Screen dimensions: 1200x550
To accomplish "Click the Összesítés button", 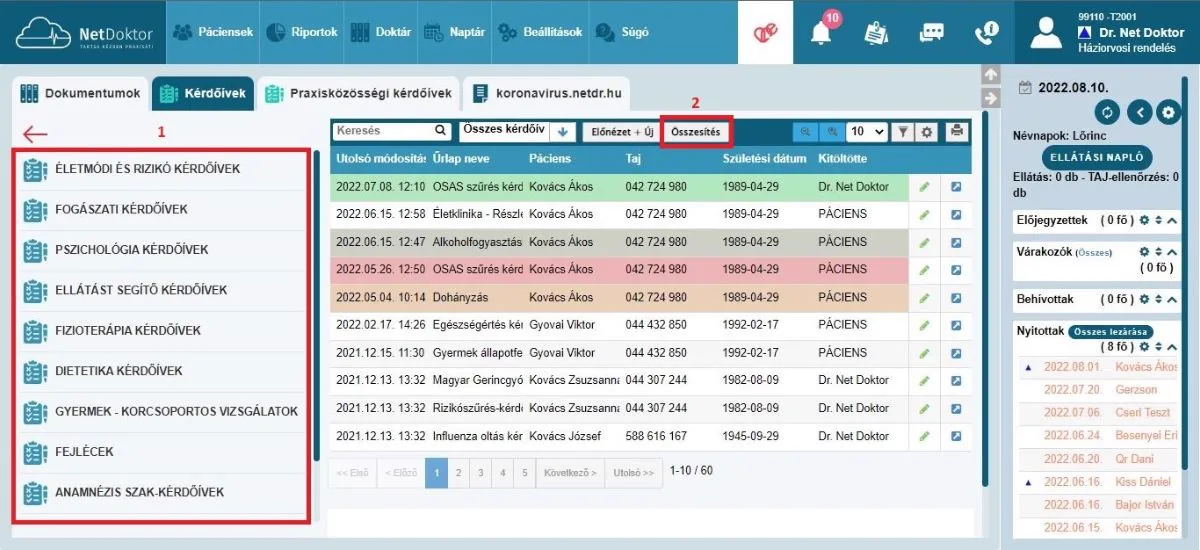I will click(696, 131).
